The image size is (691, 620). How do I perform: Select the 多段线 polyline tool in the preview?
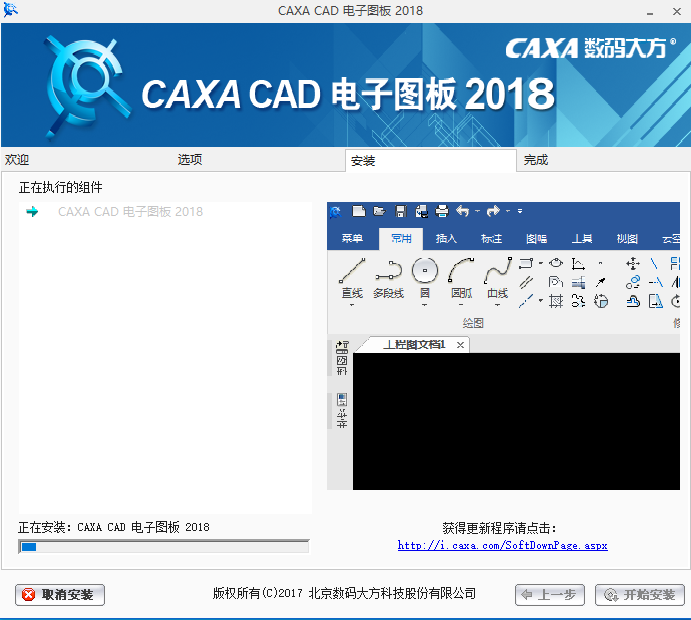pyautogui.click(x=388, y=278)
